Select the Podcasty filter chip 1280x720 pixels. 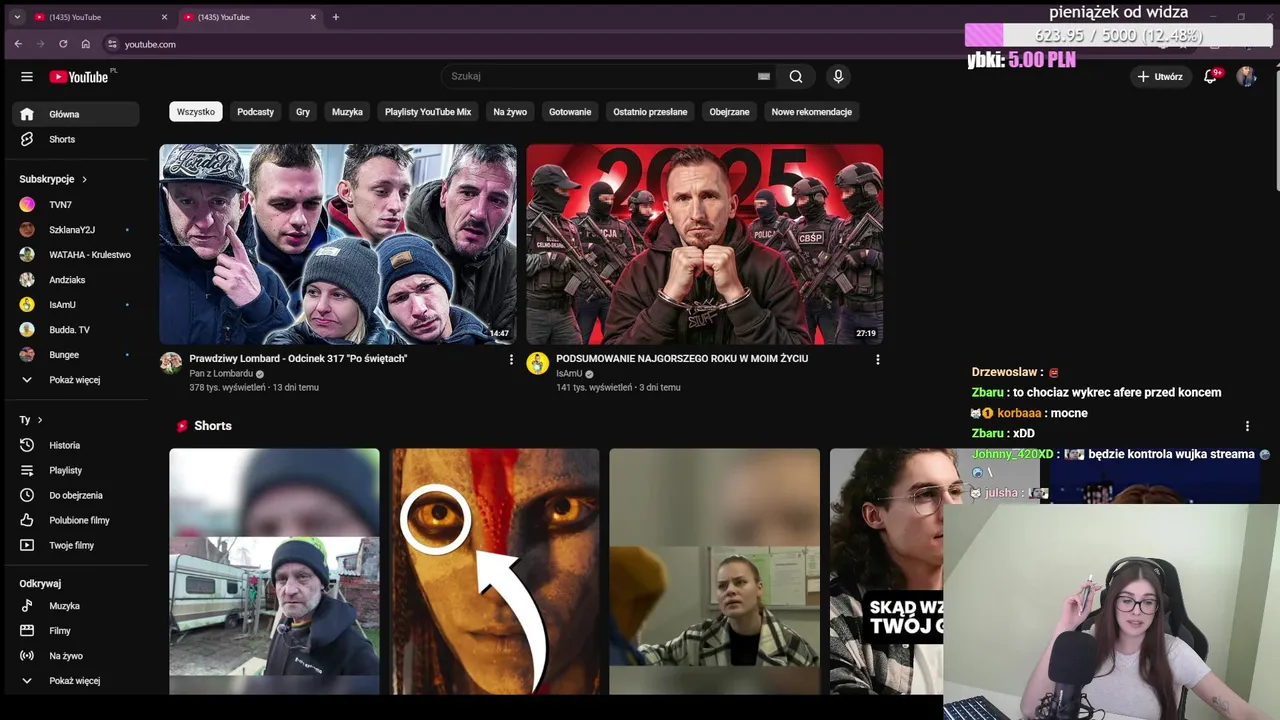pos(255,112)
